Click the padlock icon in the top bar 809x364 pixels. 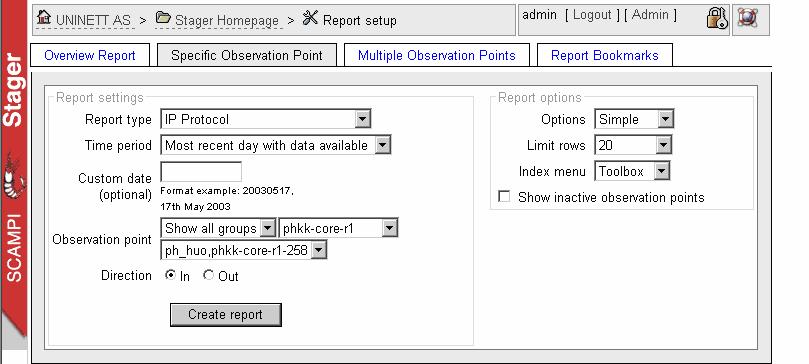click(x=716, y=18)
